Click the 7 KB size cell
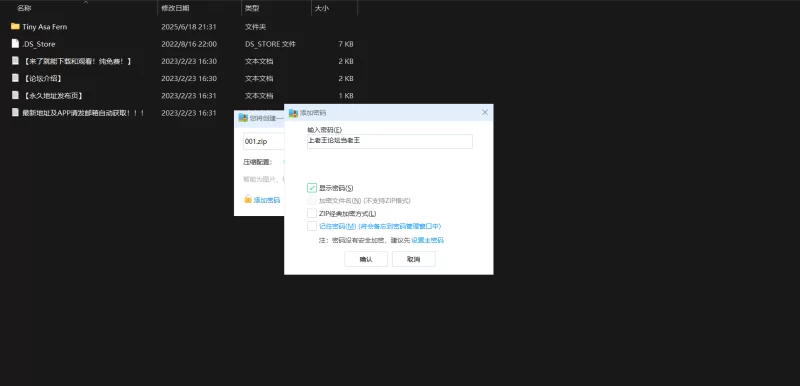The image size is (800, 386). tap(346, 44)
